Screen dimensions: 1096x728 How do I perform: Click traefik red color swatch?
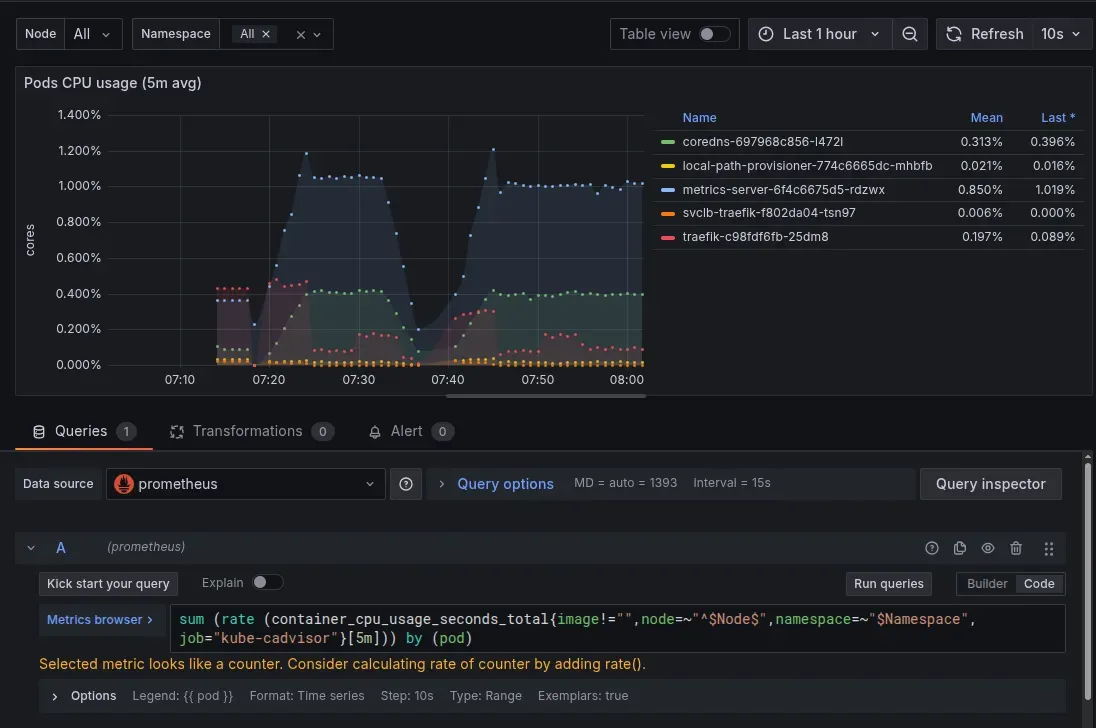point(668,238)
